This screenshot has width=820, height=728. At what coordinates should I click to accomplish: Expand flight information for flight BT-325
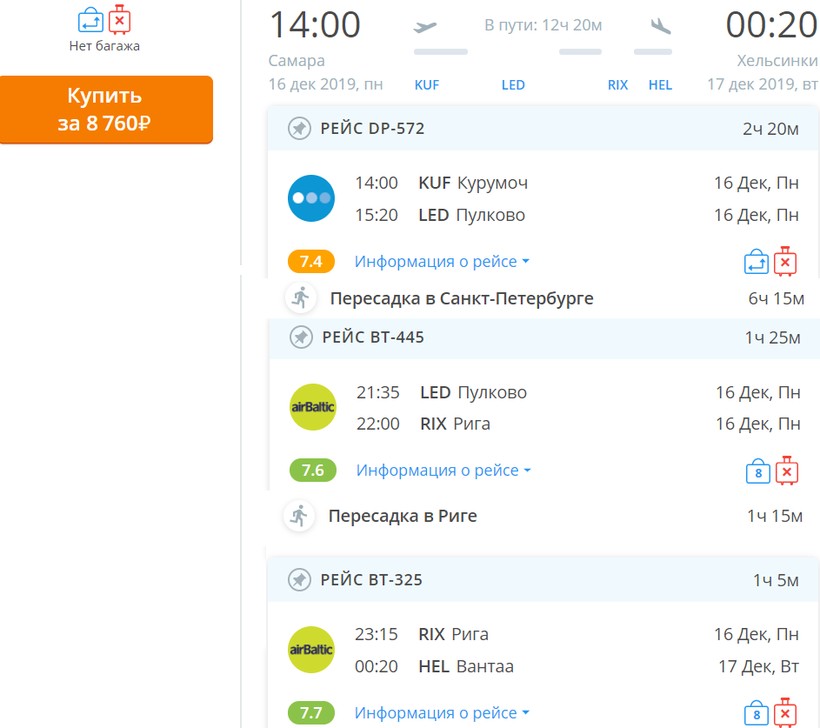click(x=441, y=713)
